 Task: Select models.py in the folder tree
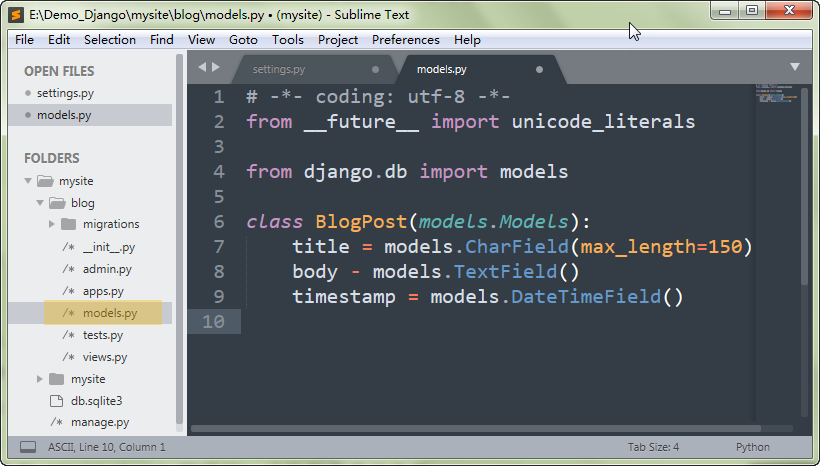pos(110,313)
